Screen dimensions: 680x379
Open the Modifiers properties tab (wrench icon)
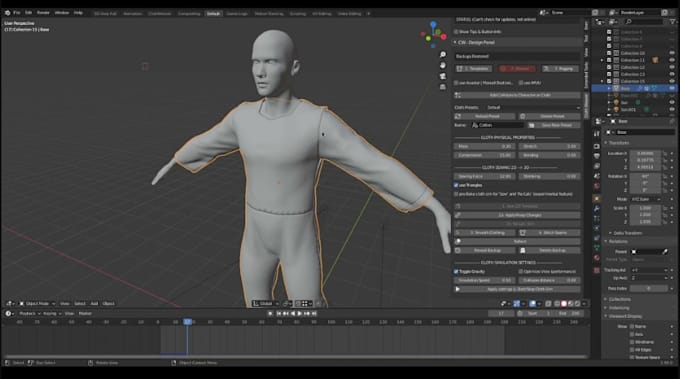point(597,209)
